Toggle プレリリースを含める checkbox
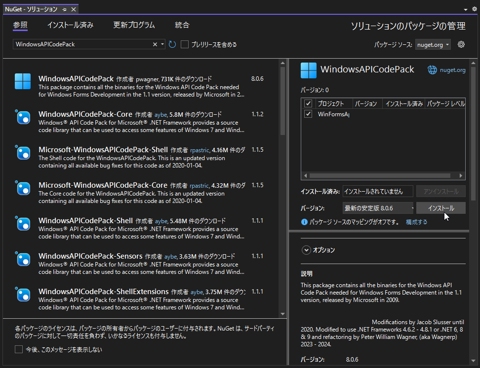Image resolution: width=480 pixels, height=368 pixels. (x=184, y=44)
